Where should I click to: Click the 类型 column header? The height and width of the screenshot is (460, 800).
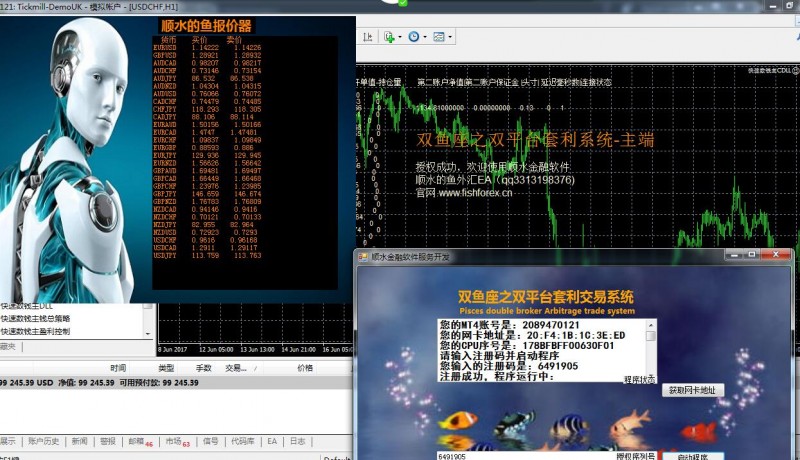click(166, 368)
